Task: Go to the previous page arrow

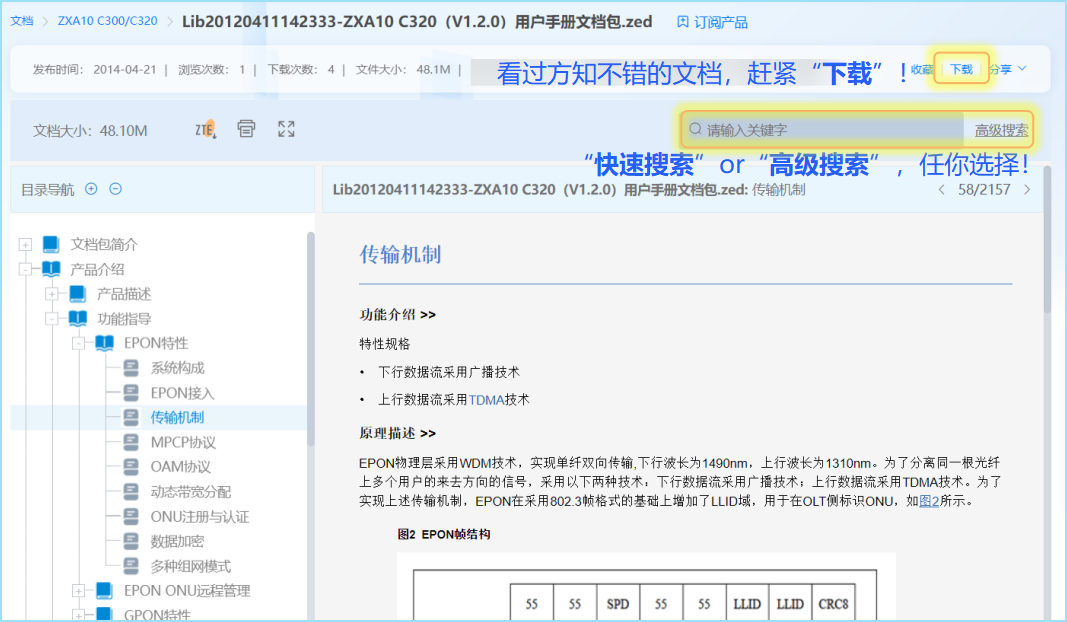Action: 941,190
